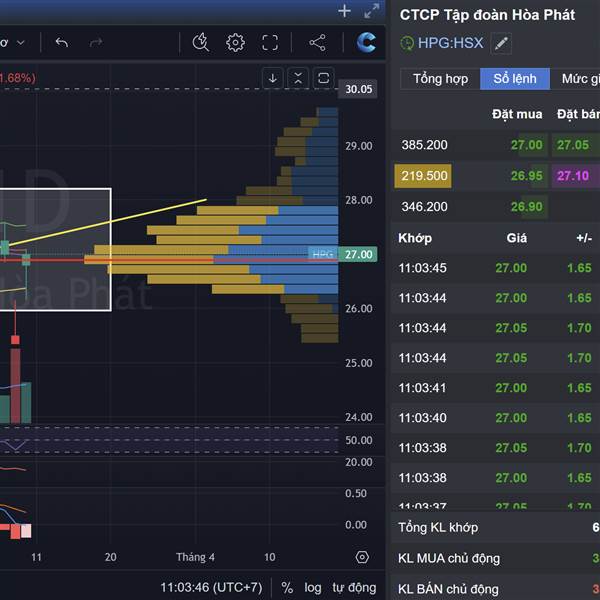
Task: Click bid price 26.95
Action: click(527, 176)
